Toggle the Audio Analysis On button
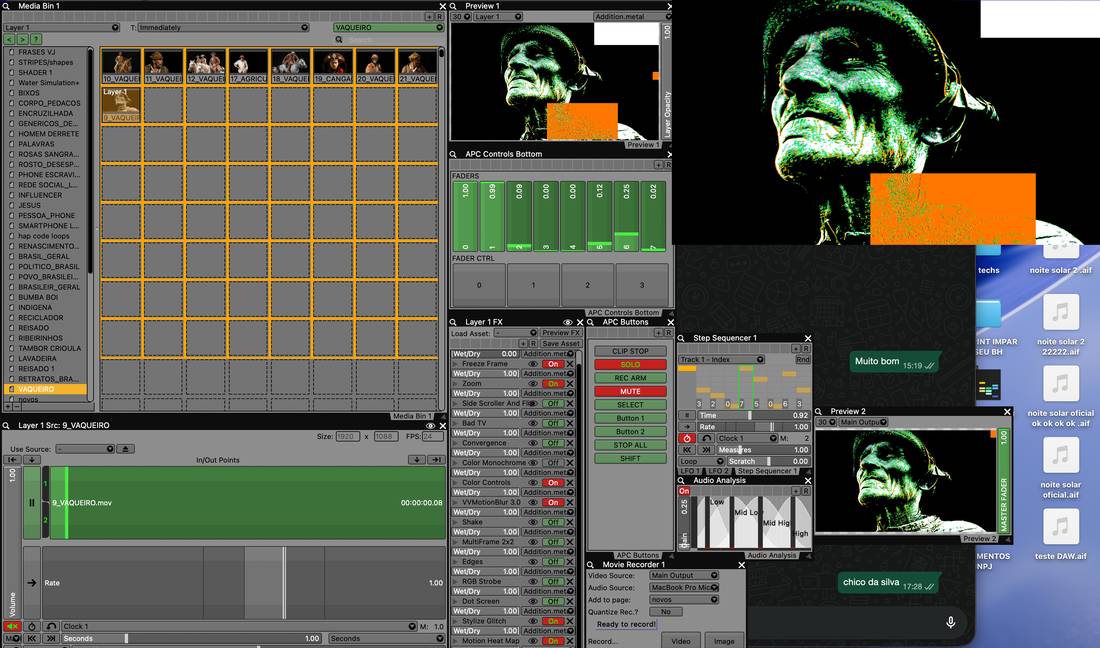Screen dimensions: 1100x648 (x=684, y=491)
